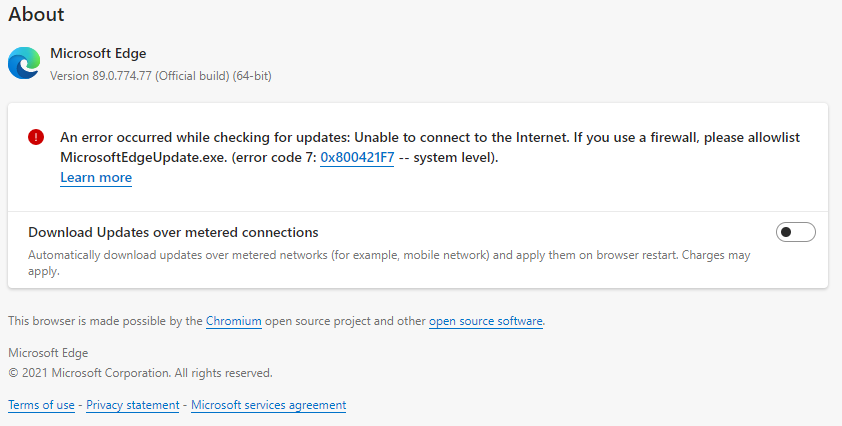Screen dimensions: 842x426
Task: Click the Download Updates over metered connections label
Action: [173, 232]
